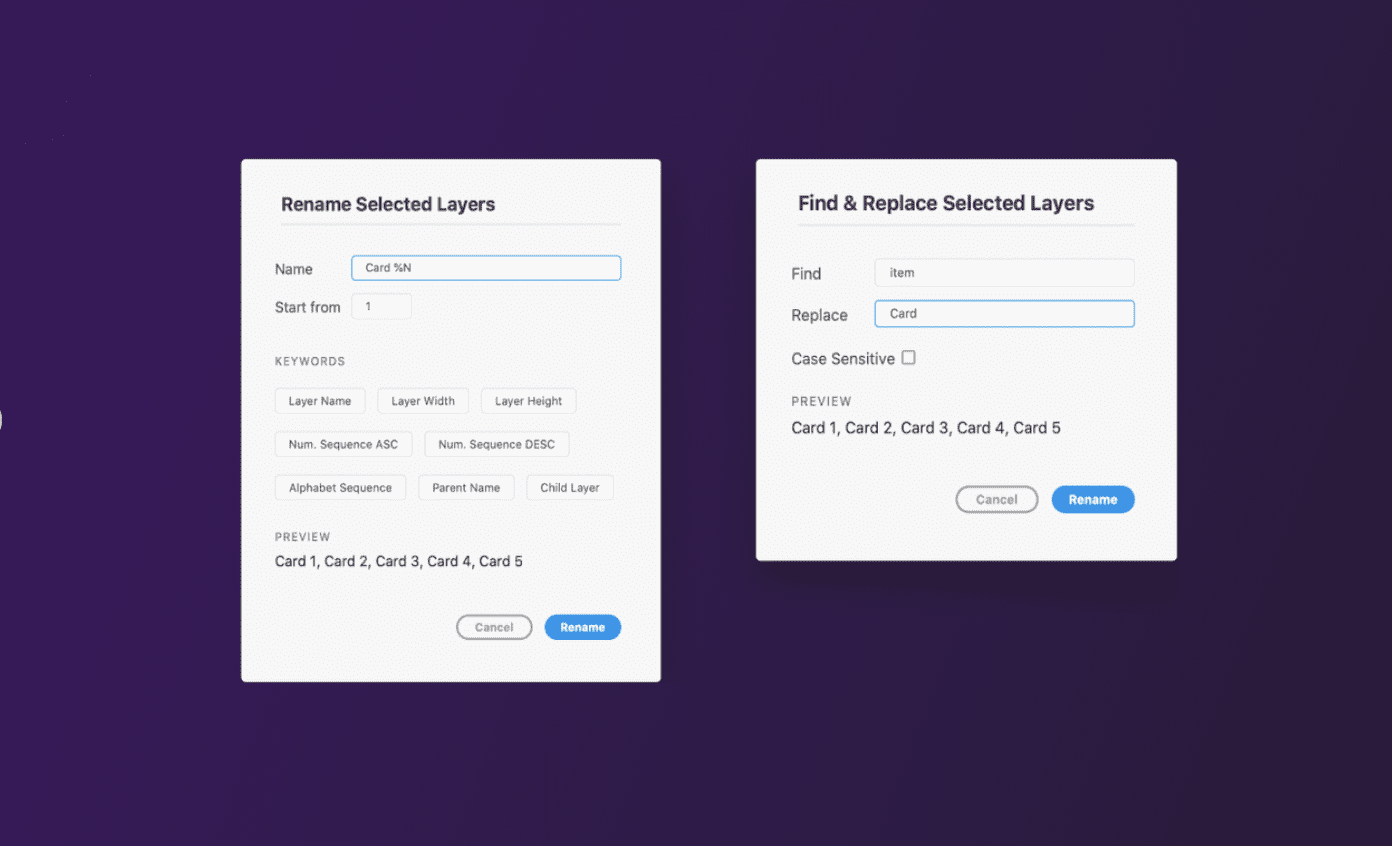Insert the Alphabet Sequence keyword

(x=340, y=488)
